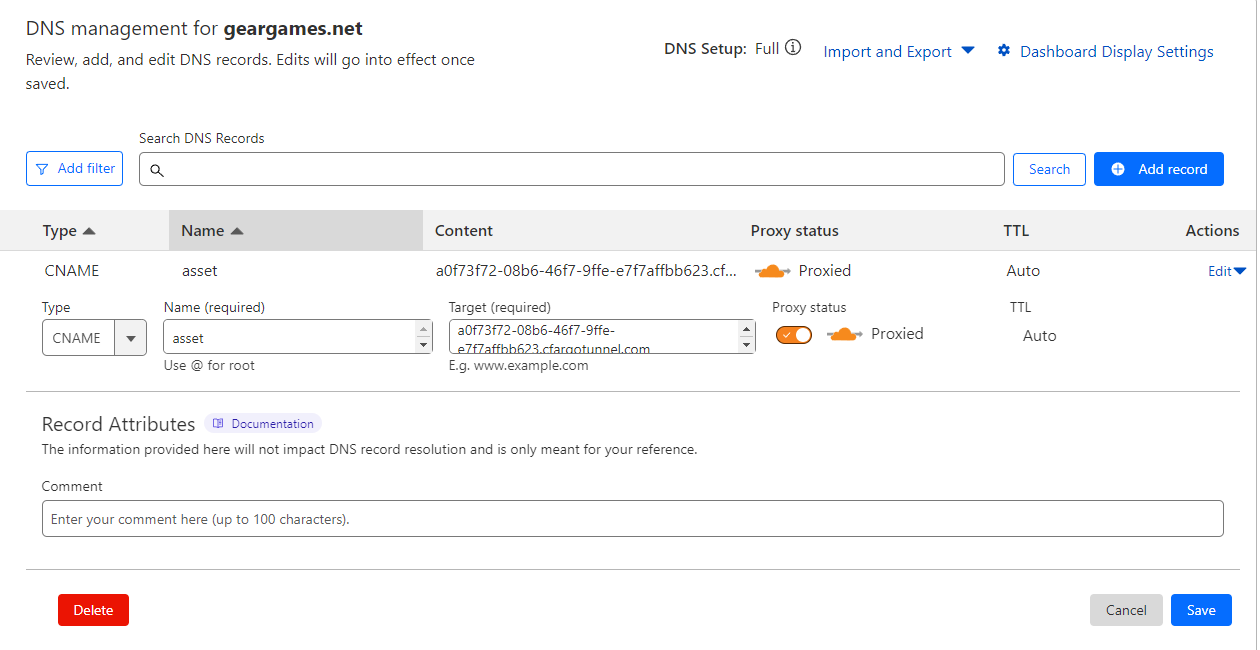The height and width of the screenshot is (650, 1260).
Task: Click the book icon on Documentation badge
Action: point(218,424)
